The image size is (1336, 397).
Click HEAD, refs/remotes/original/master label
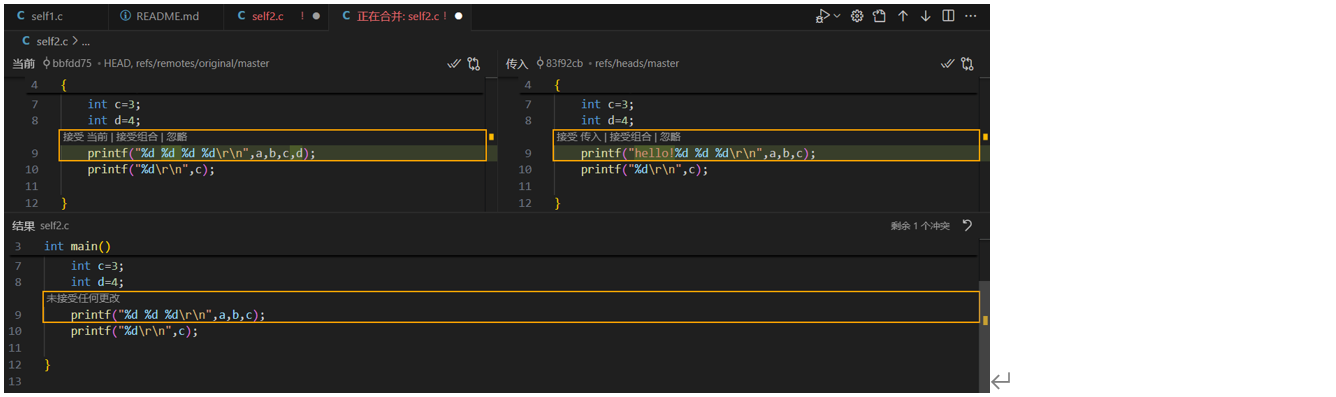click(x=186, y=63)
